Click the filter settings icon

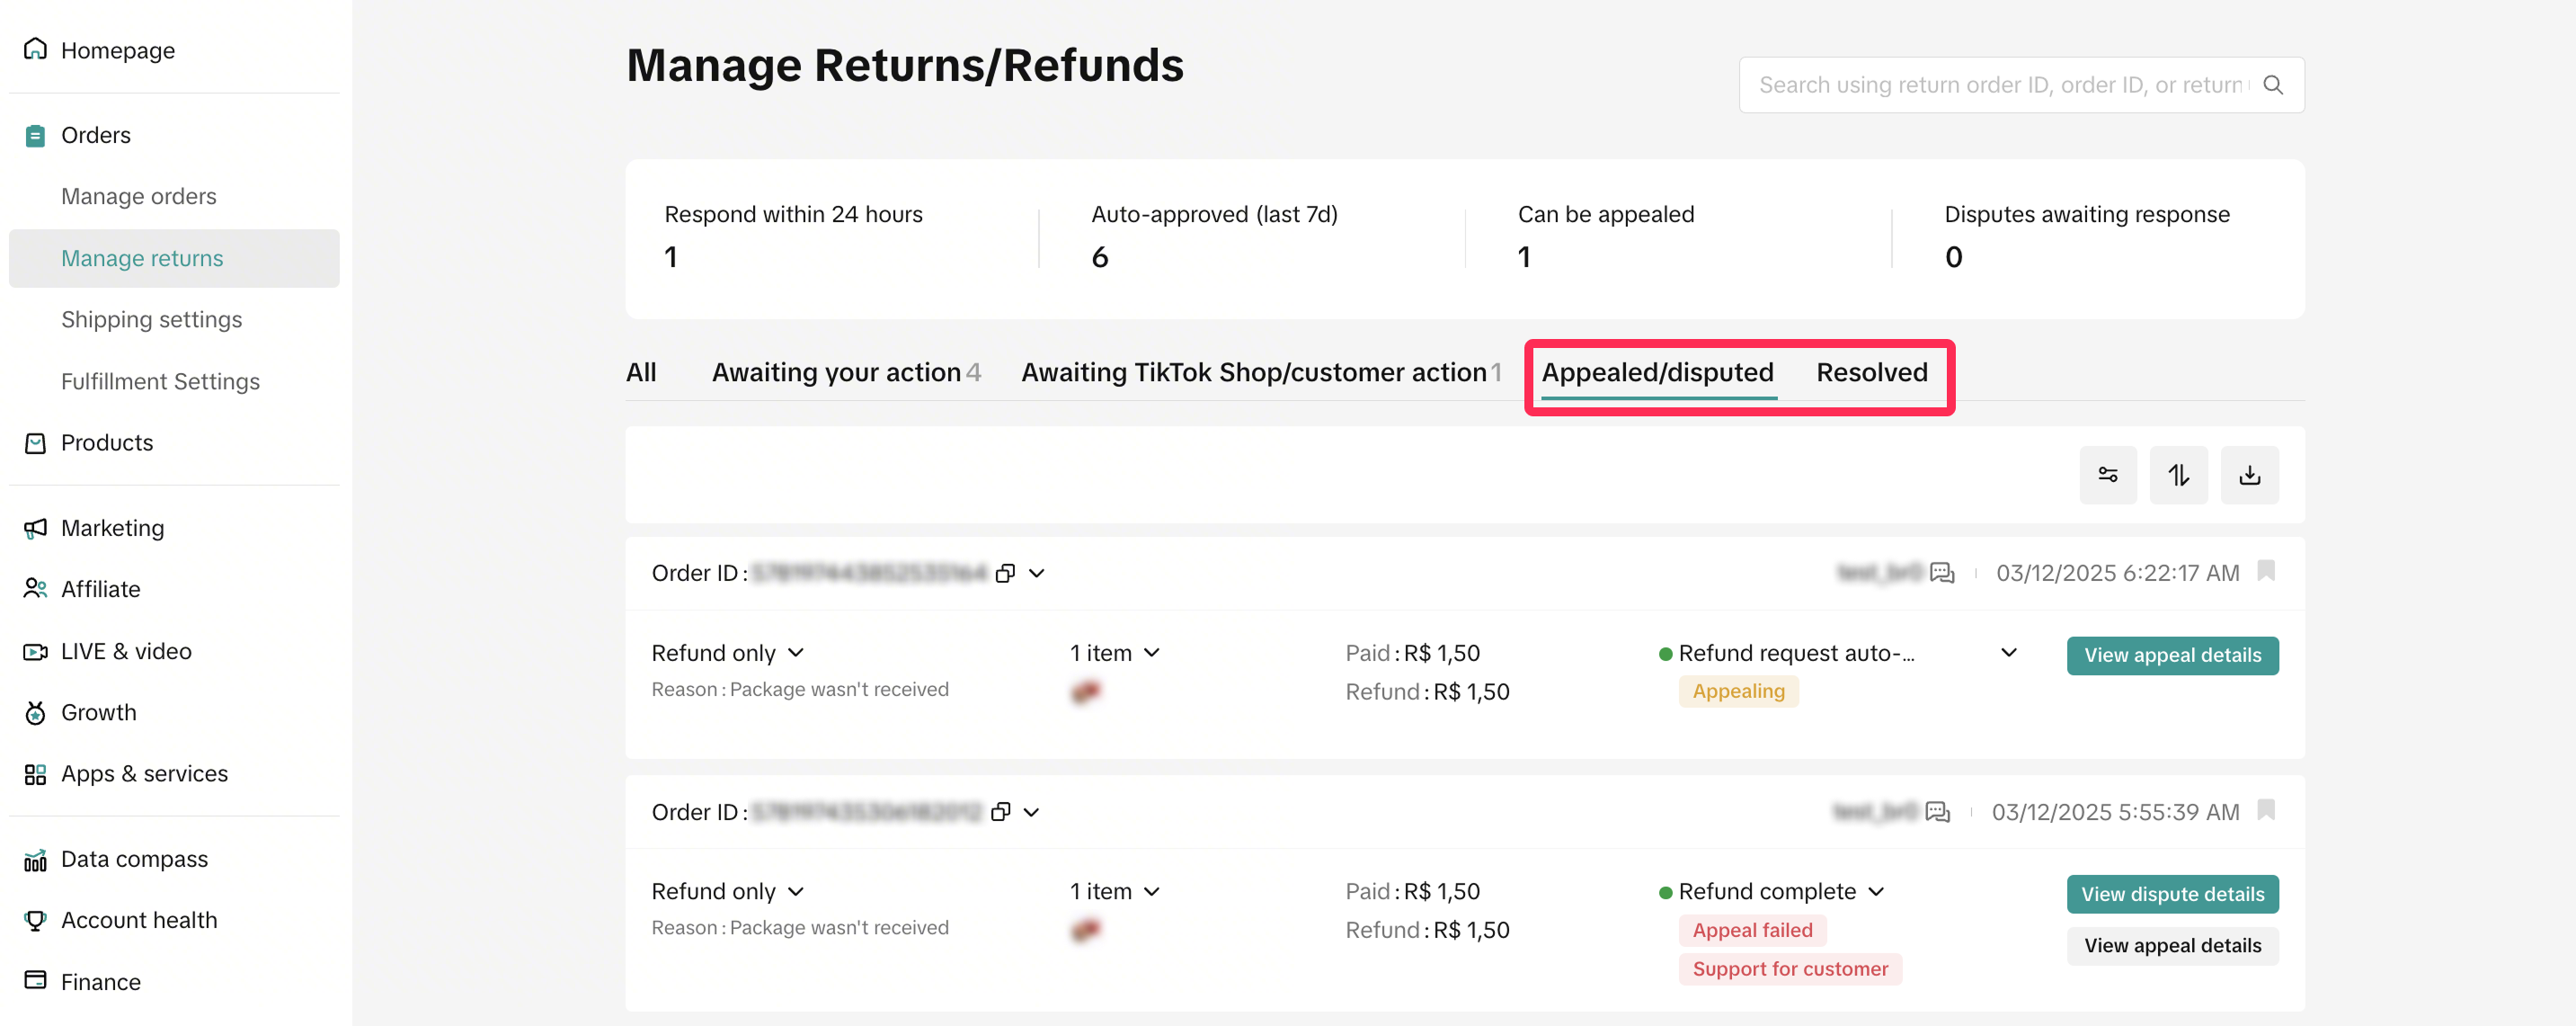2107,475
